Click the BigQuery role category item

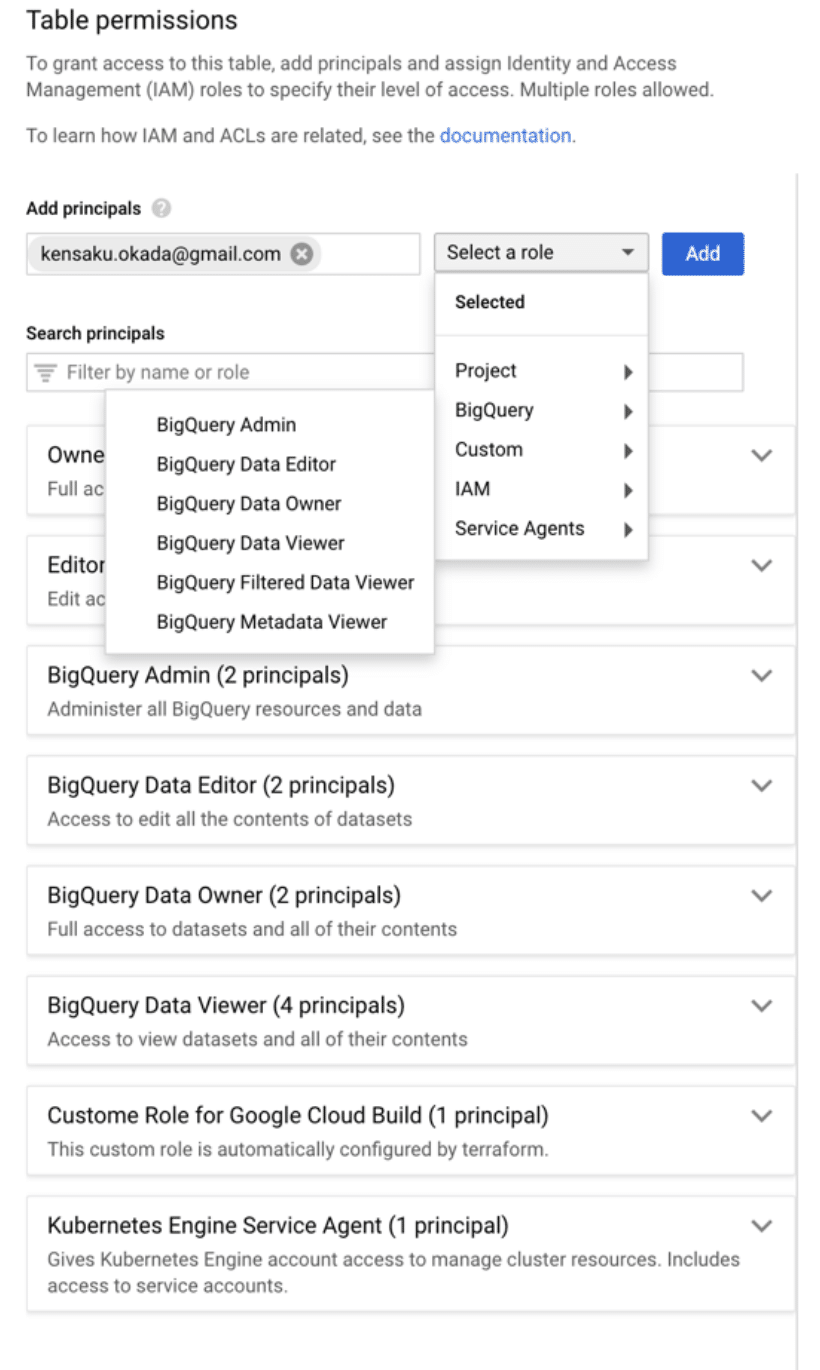pos(541,410)
